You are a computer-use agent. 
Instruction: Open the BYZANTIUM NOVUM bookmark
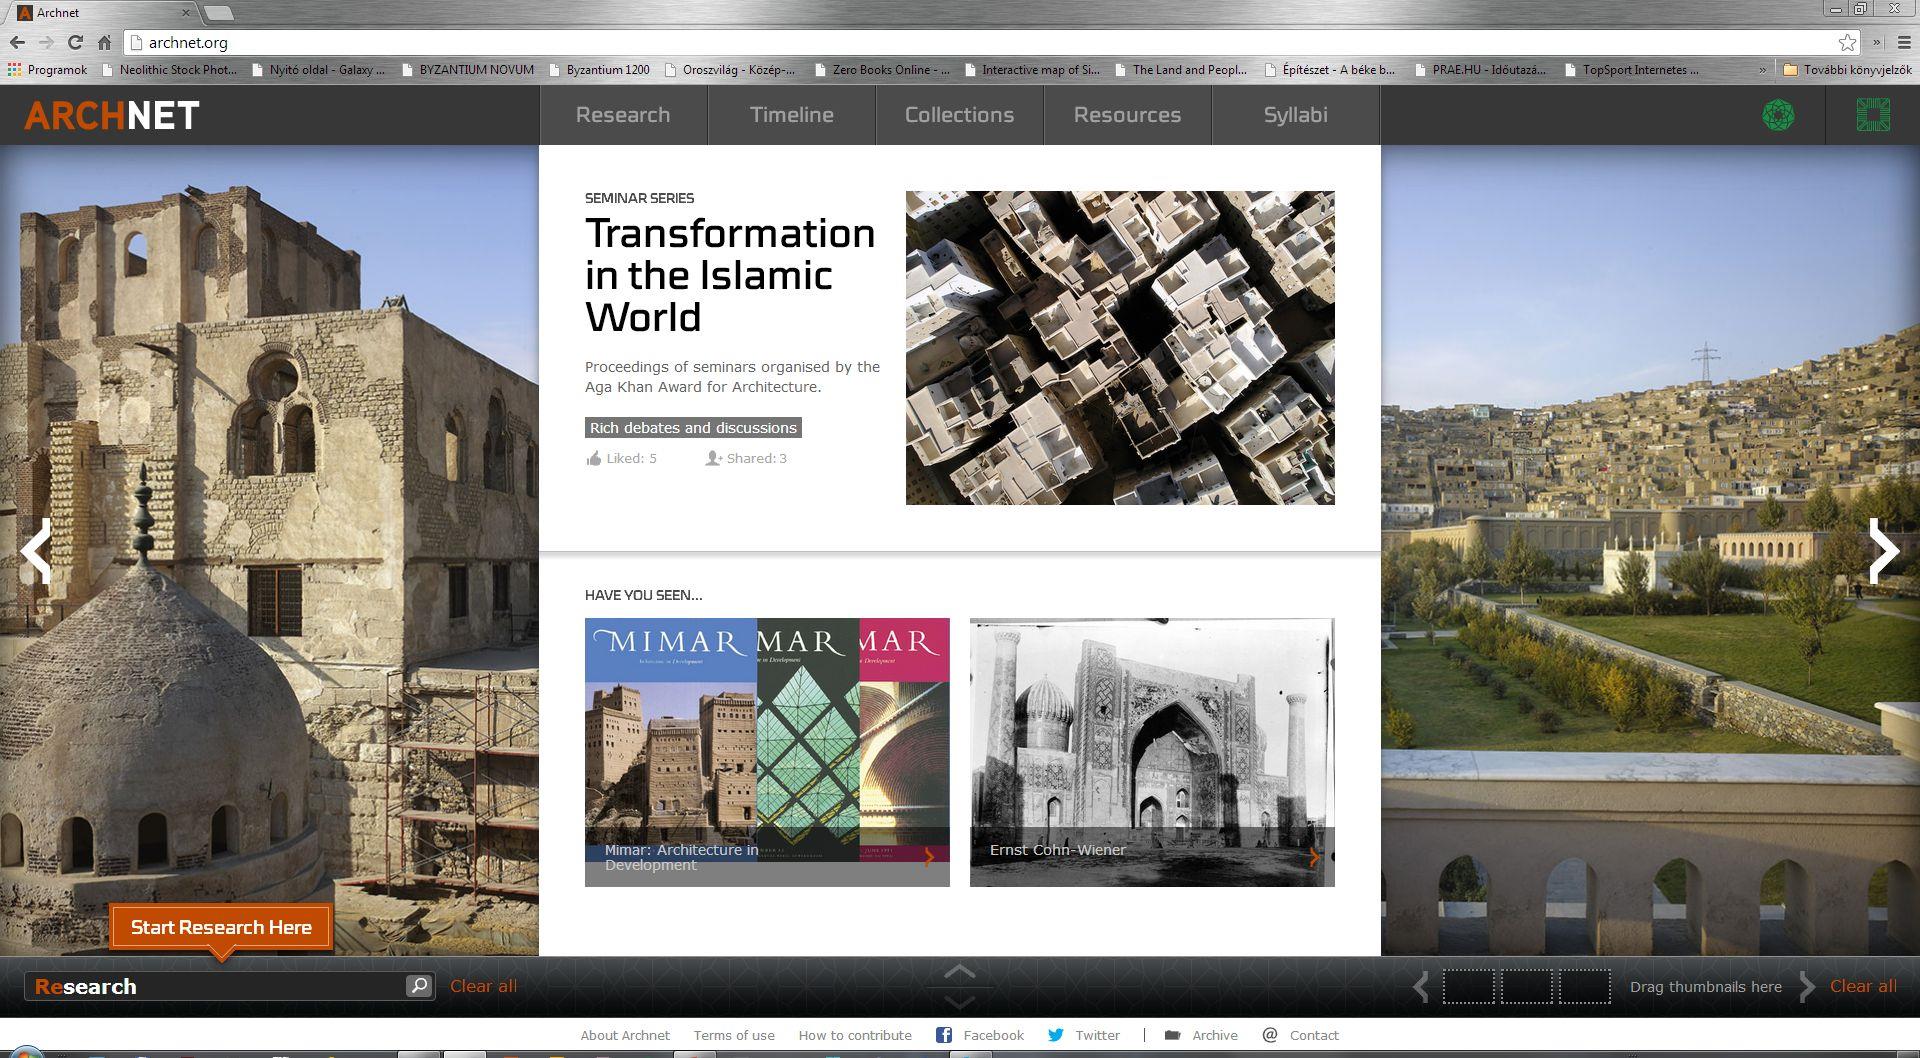pyautogui.click(x=467, y=69)
